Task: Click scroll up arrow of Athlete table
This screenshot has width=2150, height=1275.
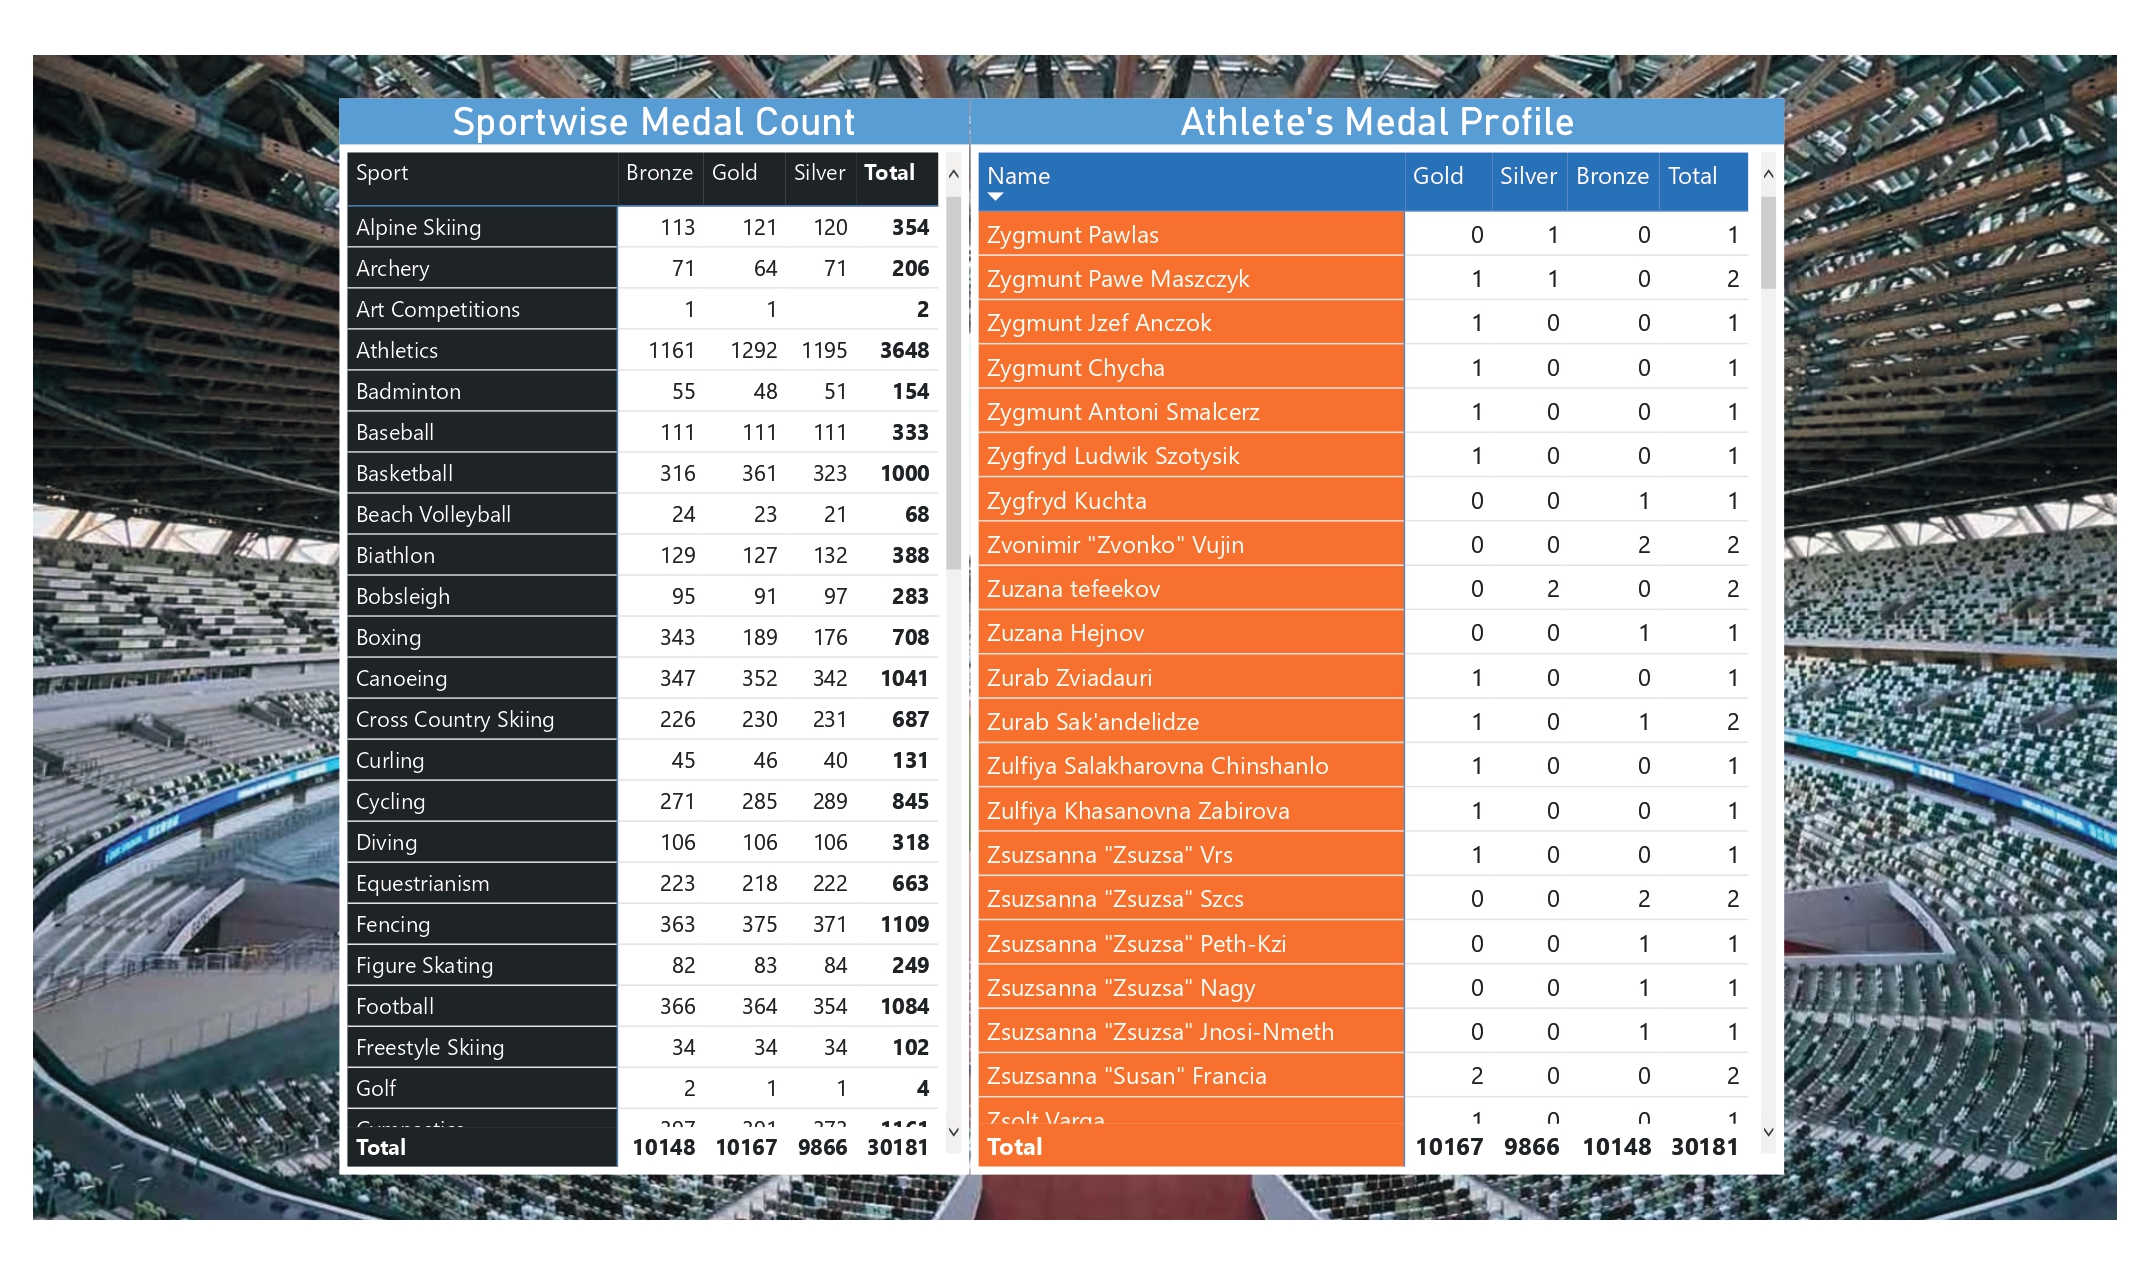Action: pyautogui.click(x=1768, y=174)
